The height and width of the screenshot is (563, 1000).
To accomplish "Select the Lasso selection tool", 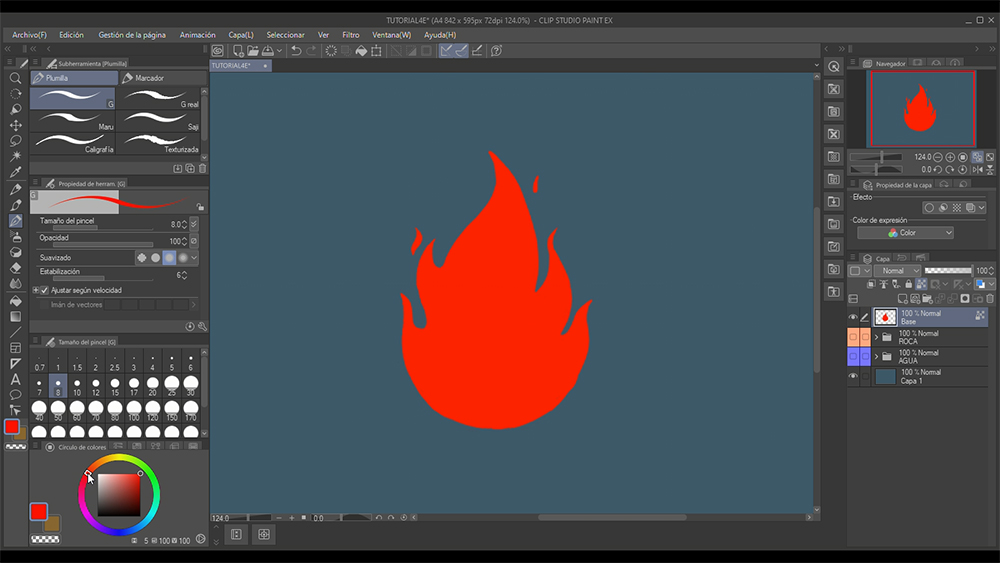I will (15, 141).
